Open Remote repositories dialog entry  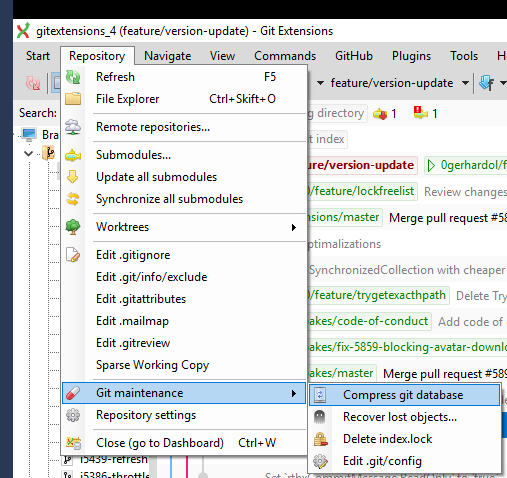184,127
